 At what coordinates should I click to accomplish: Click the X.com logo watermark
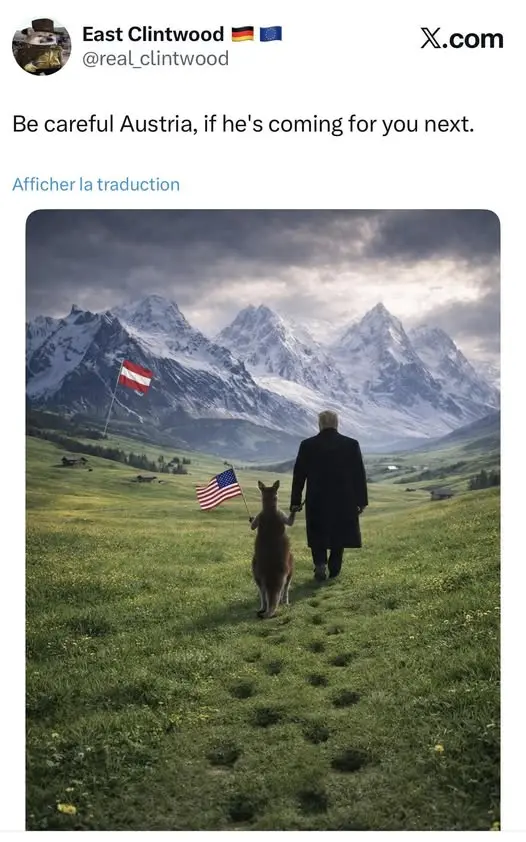click(x=462, y=39)
